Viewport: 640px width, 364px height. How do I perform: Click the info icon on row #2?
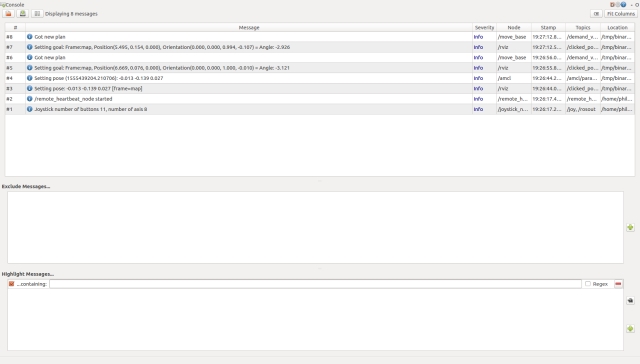[x=29, y=99]
